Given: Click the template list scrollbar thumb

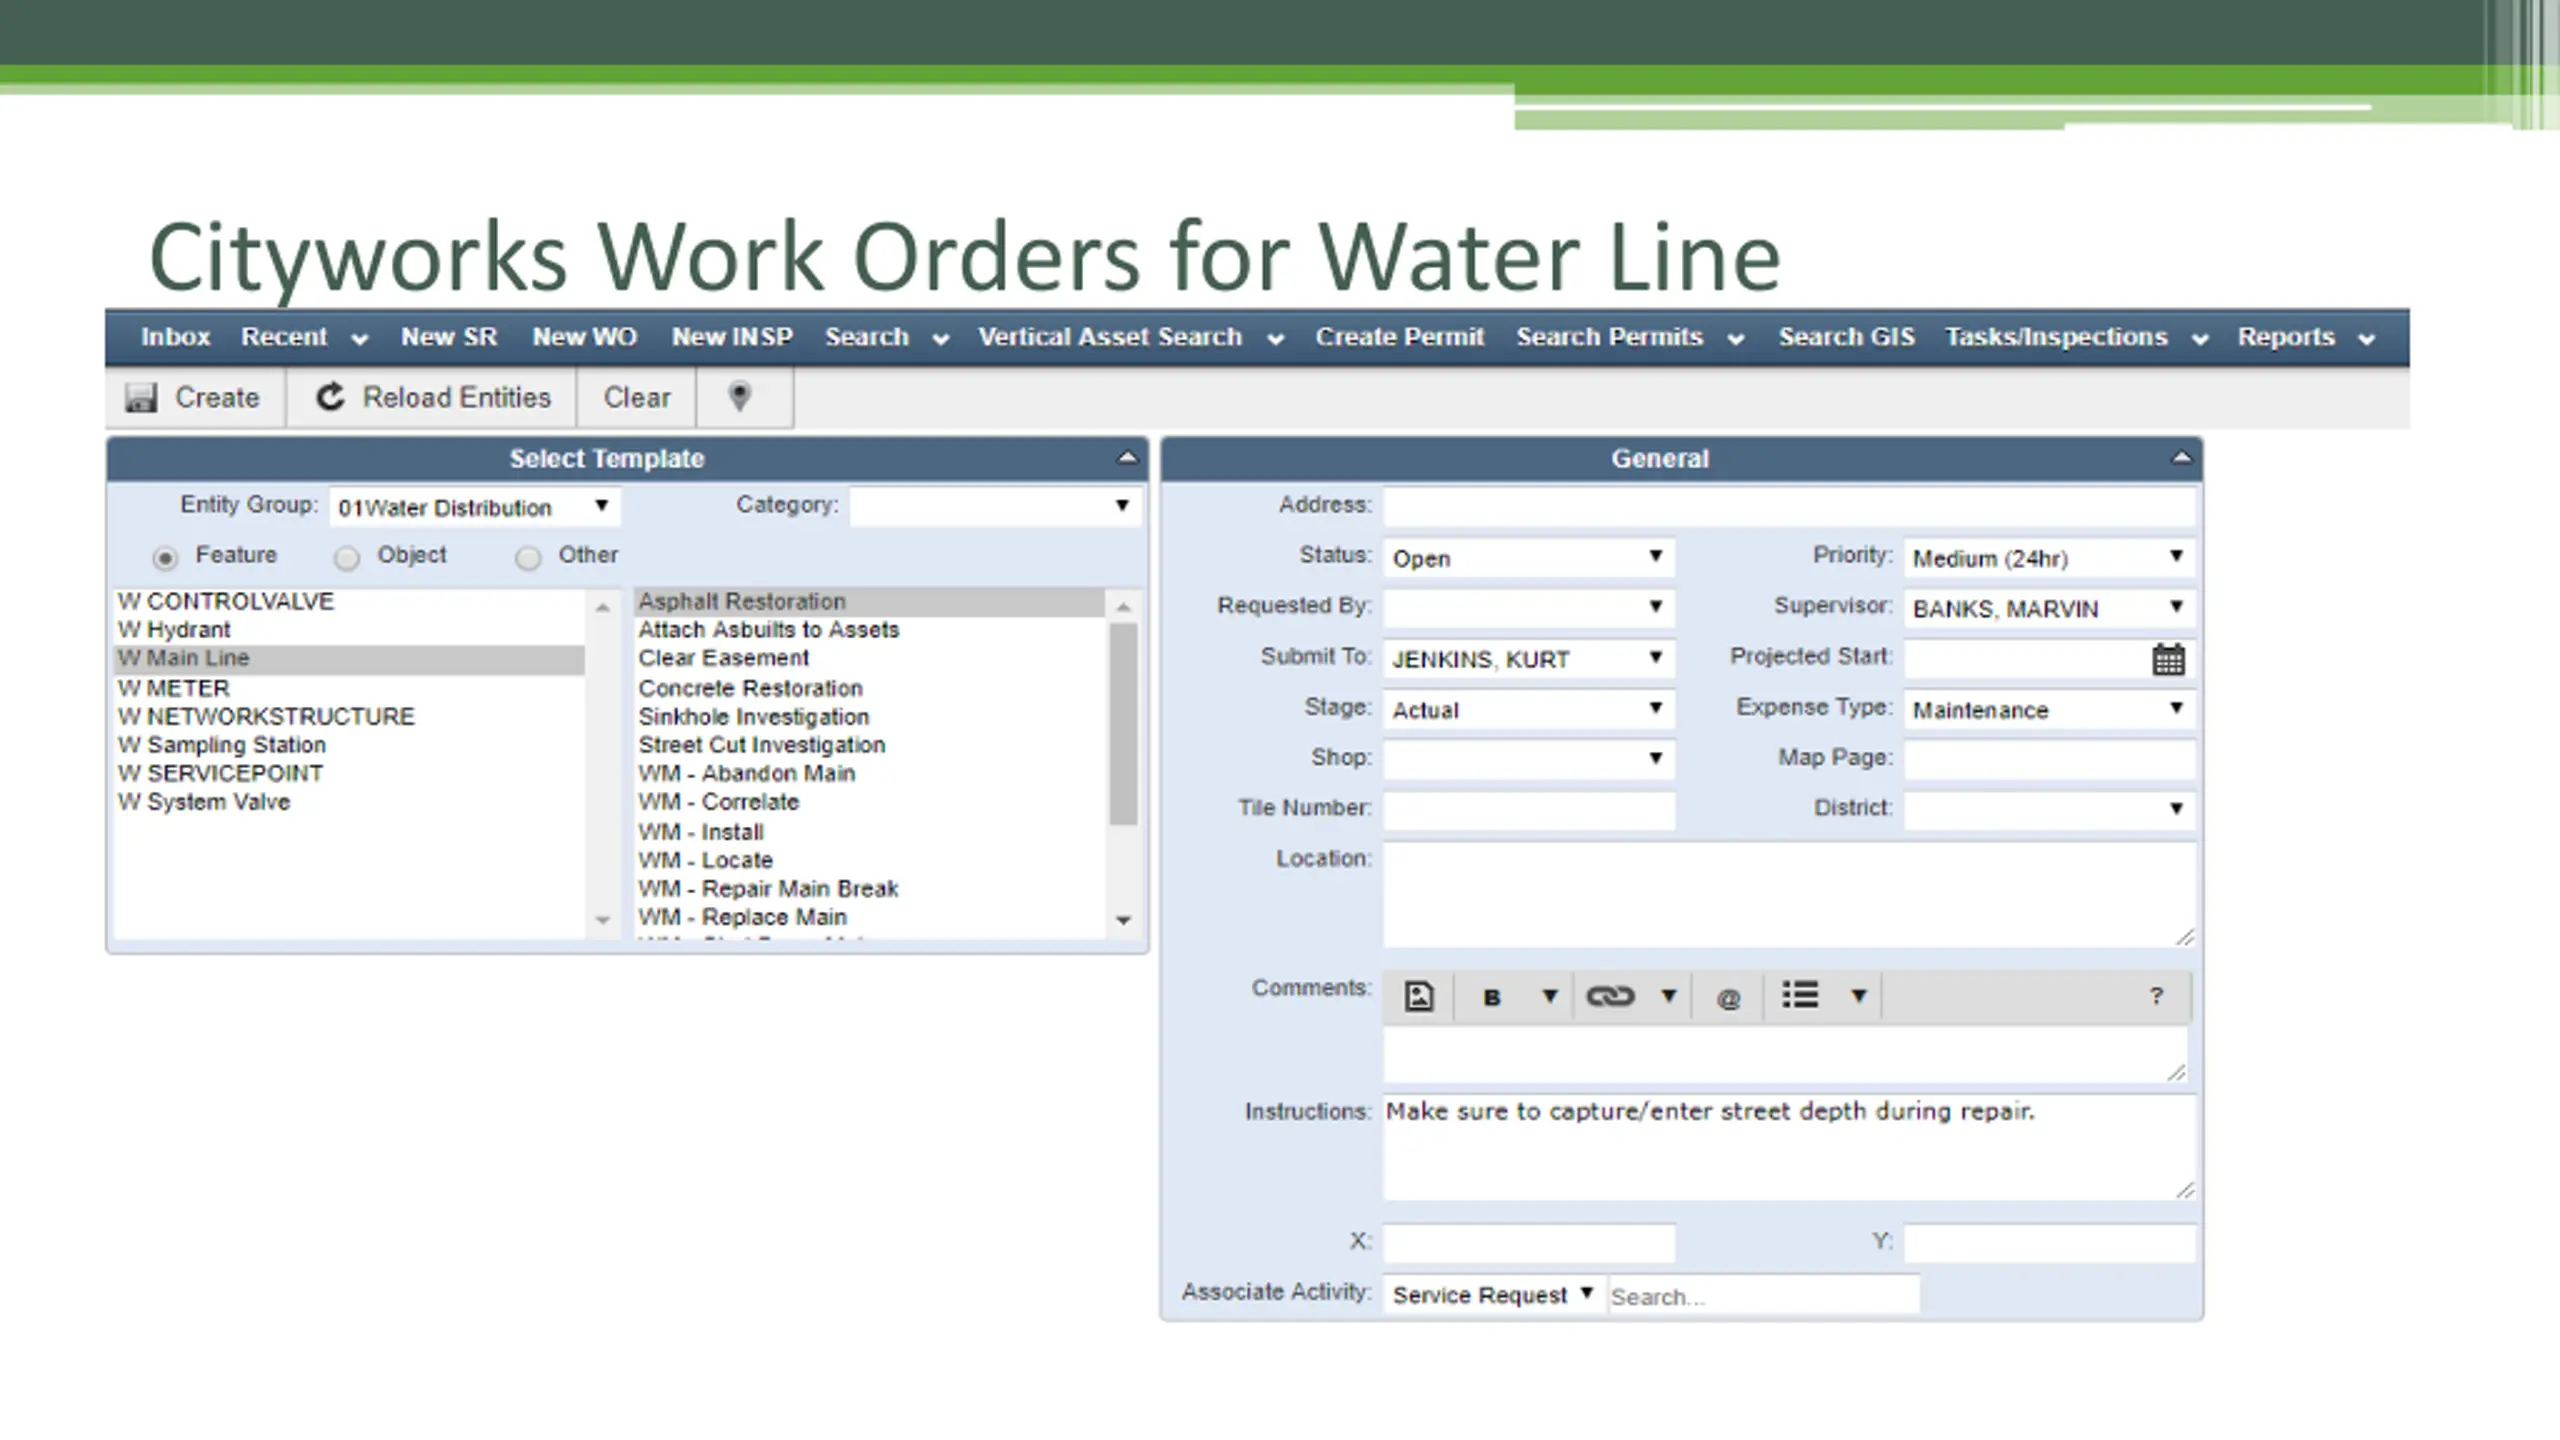Looking at the screenshot, I should (1123, 724).
